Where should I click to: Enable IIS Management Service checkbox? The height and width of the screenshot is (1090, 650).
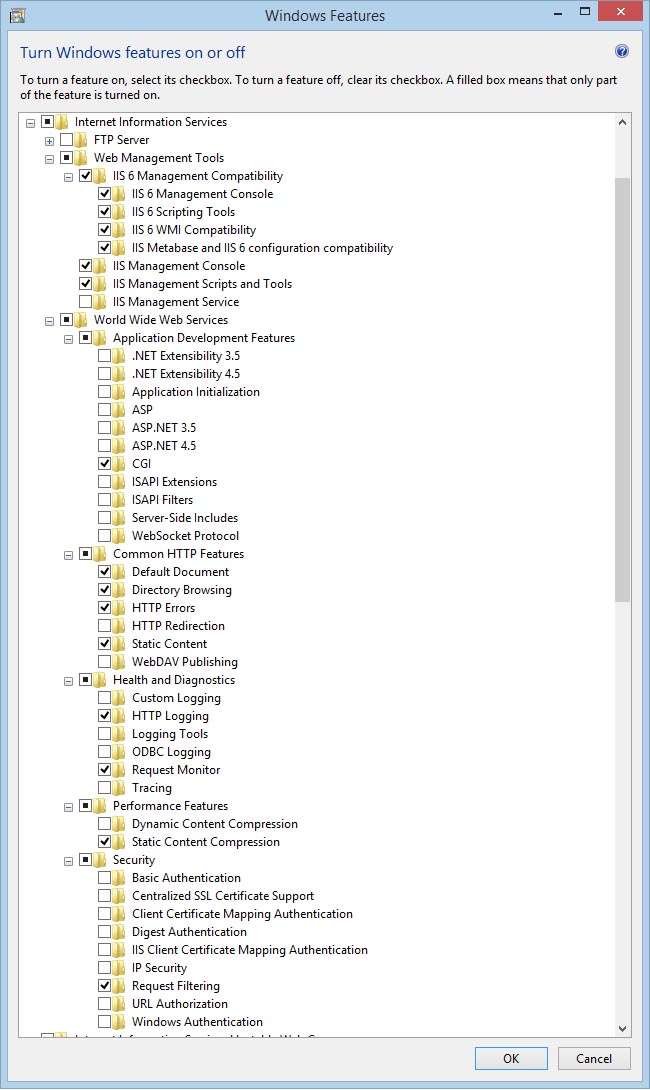click(x=86, y=302)
